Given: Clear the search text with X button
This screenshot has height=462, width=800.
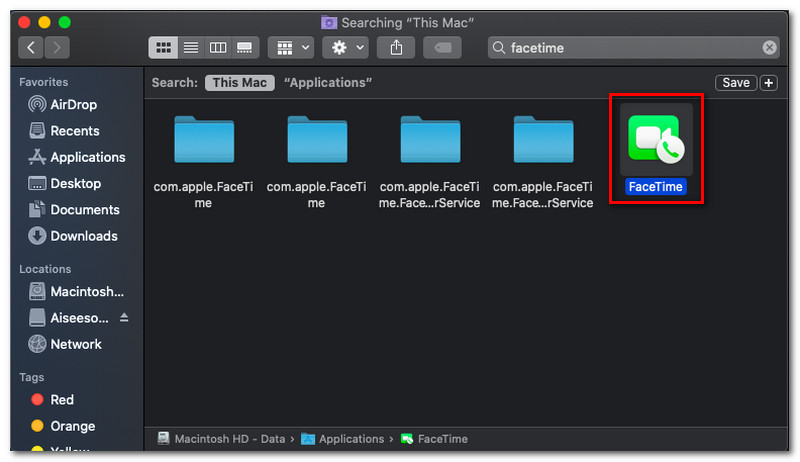Looking at the screenshot, I should [769, 48].
